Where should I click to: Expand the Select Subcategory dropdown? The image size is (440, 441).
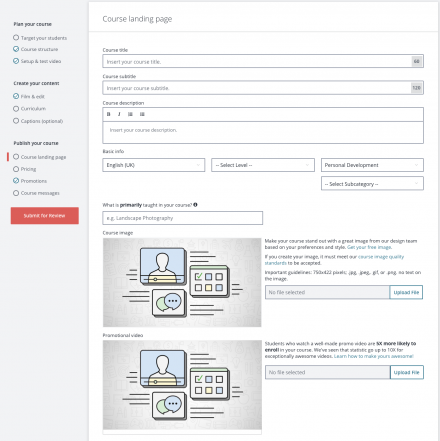[x=372, y=184]
